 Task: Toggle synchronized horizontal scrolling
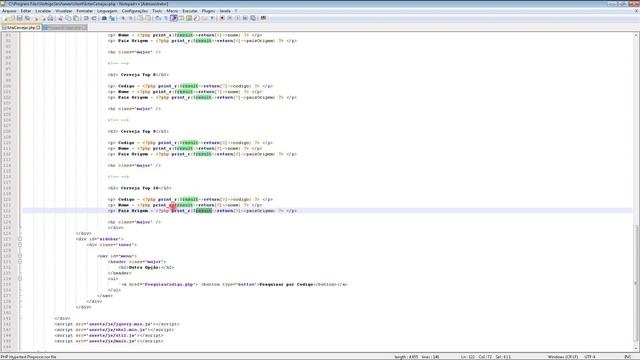click(148, 18)
